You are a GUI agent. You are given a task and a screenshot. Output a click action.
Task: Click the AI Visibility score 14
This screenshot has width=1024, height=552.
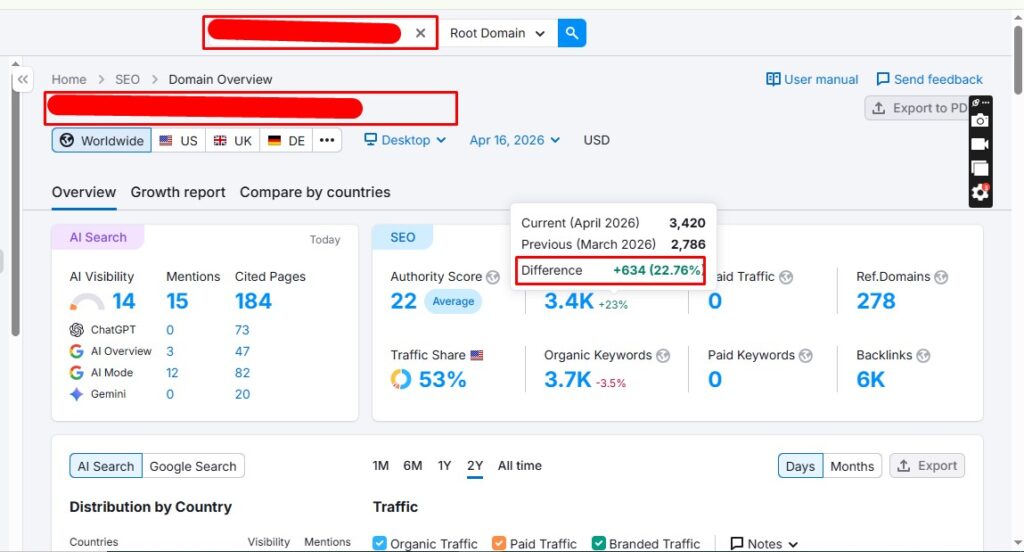point(123,301)
